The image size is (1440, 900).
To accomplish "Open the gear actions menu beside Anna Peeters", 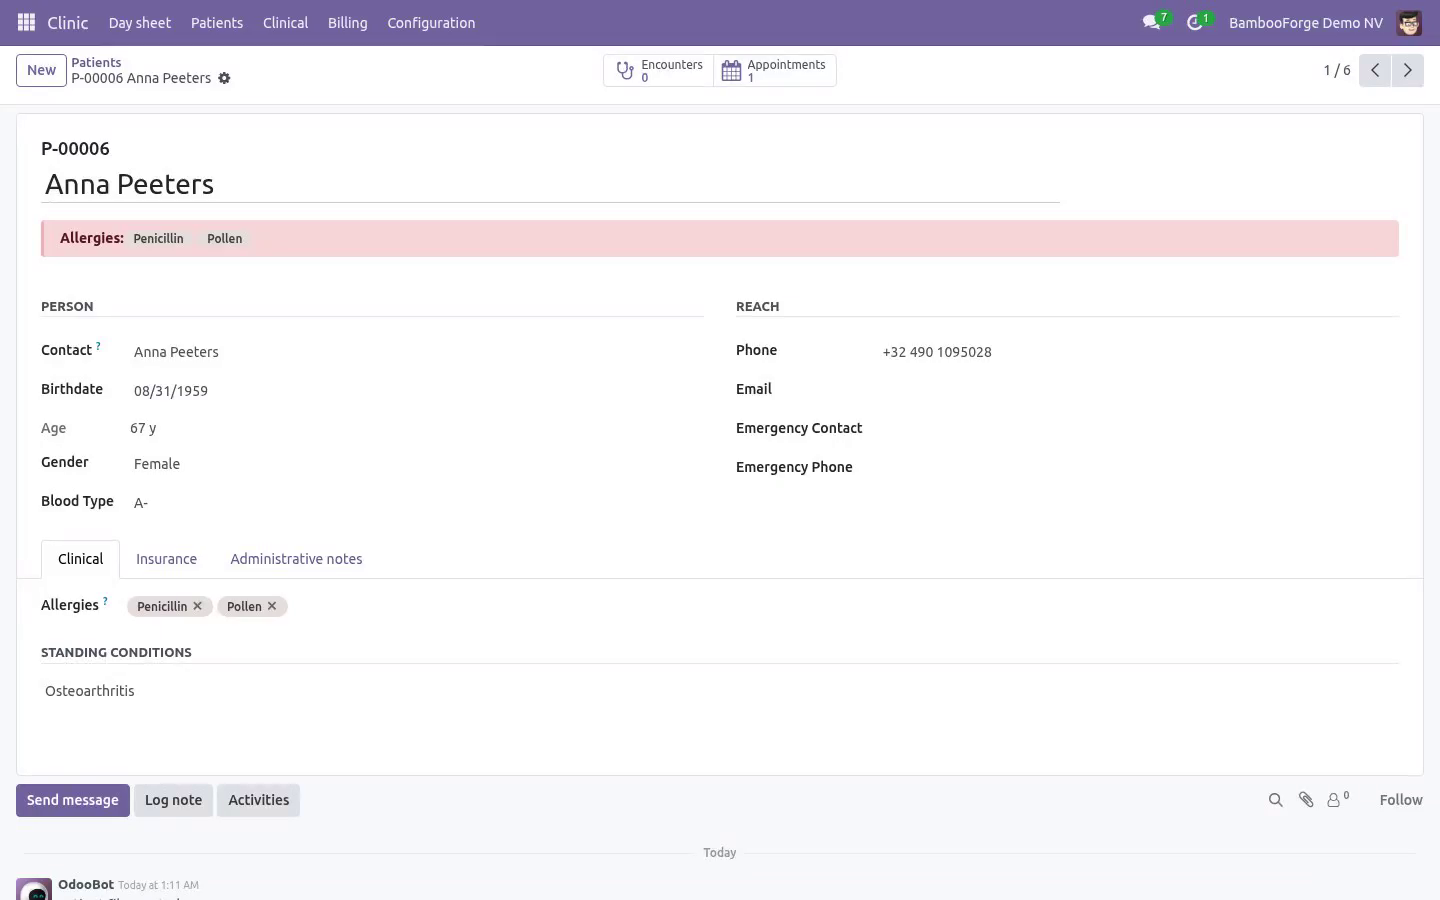I will coord(224,78).
